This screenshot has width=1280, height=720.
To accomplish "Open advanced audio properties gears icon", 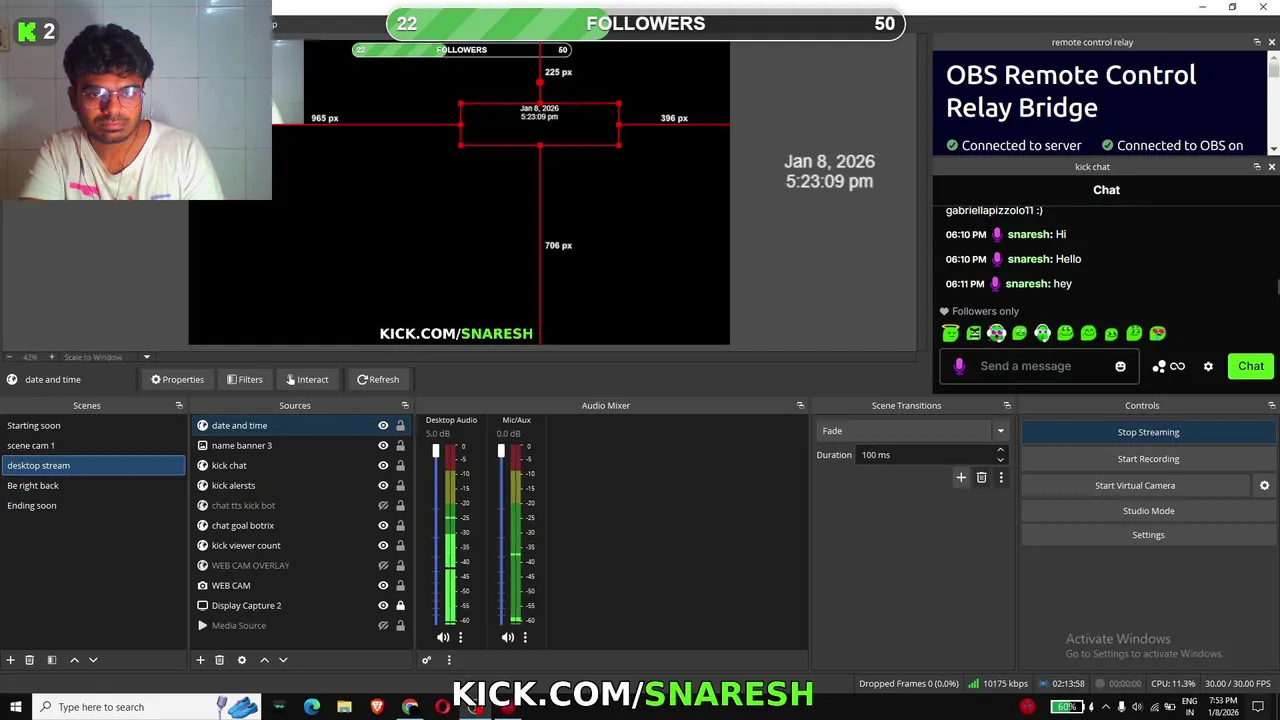I will [x=427, y=660].
